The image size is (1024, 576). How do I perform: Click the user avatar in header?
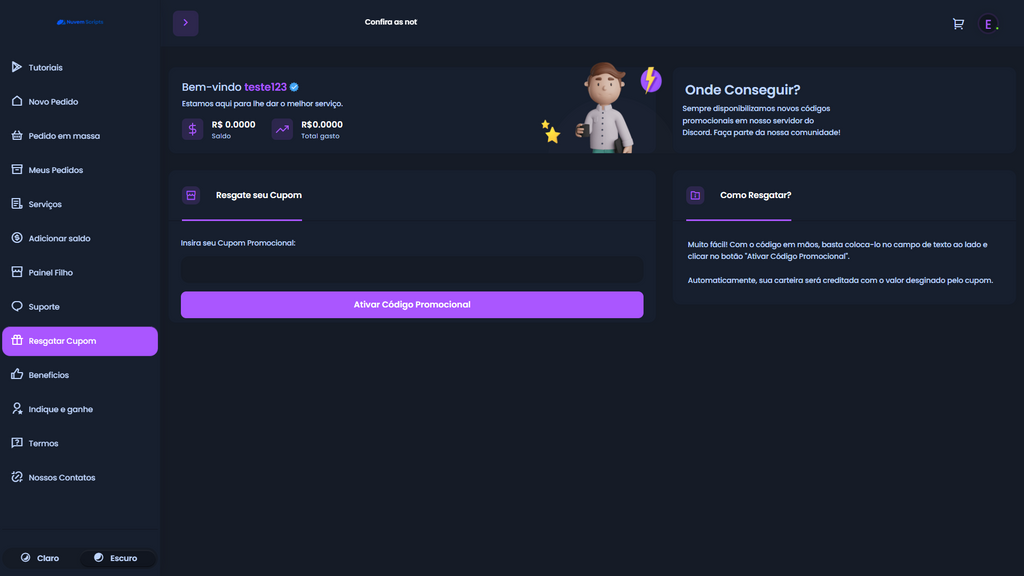[x=988, y=24]
